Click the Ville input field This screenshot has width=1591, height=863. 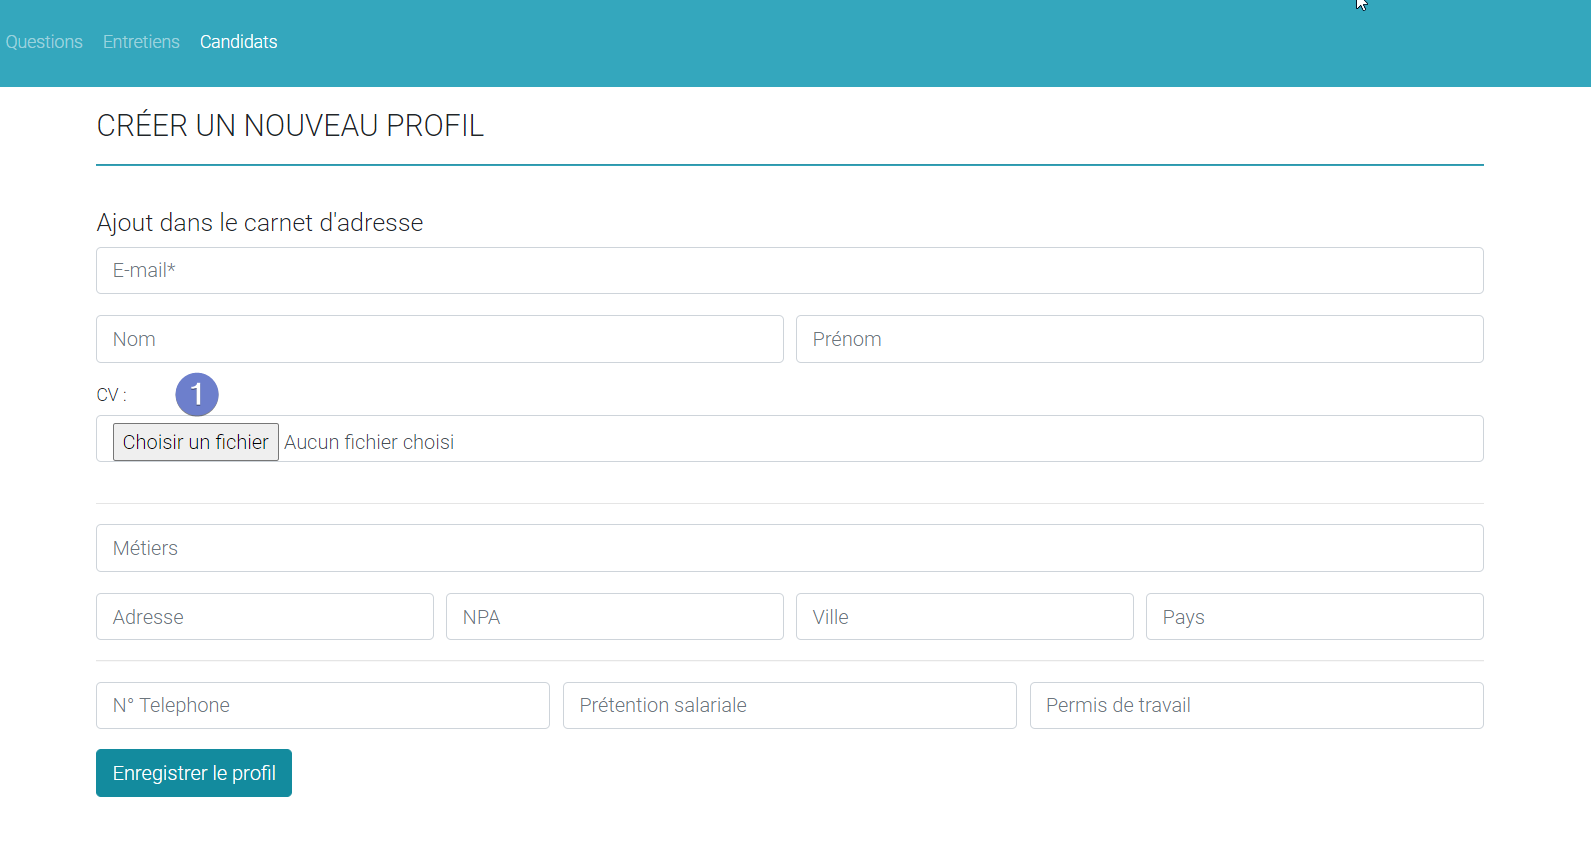click(965, 617)
